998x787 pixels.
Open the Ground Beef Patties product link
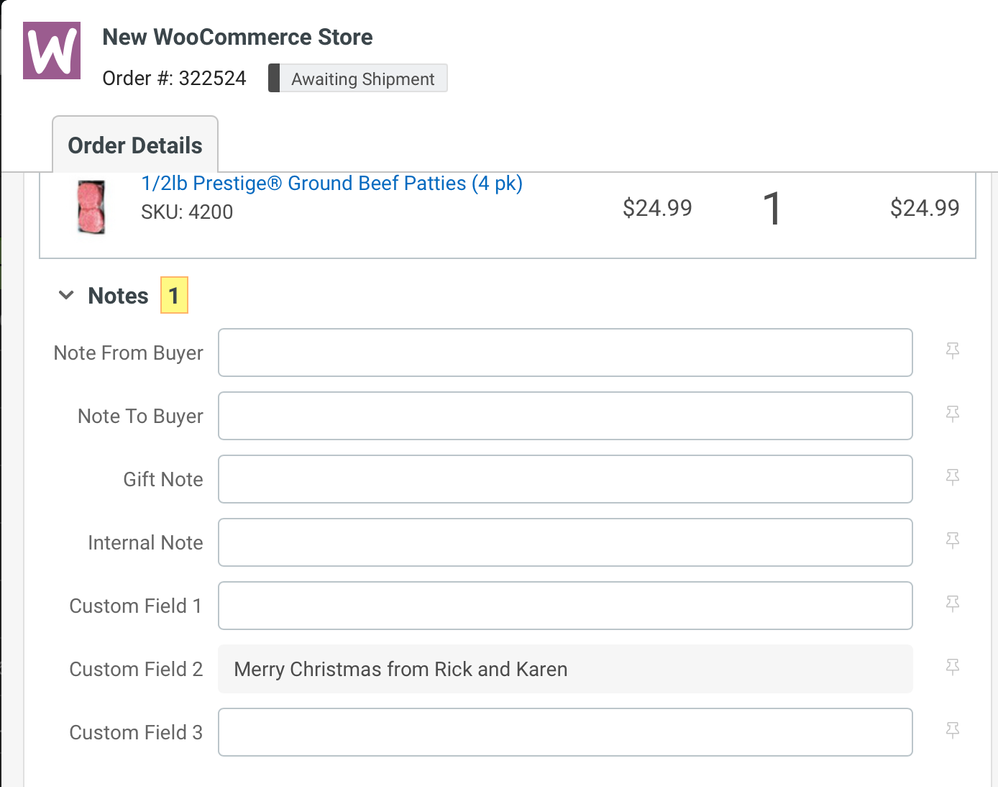(x=331, y=184)
